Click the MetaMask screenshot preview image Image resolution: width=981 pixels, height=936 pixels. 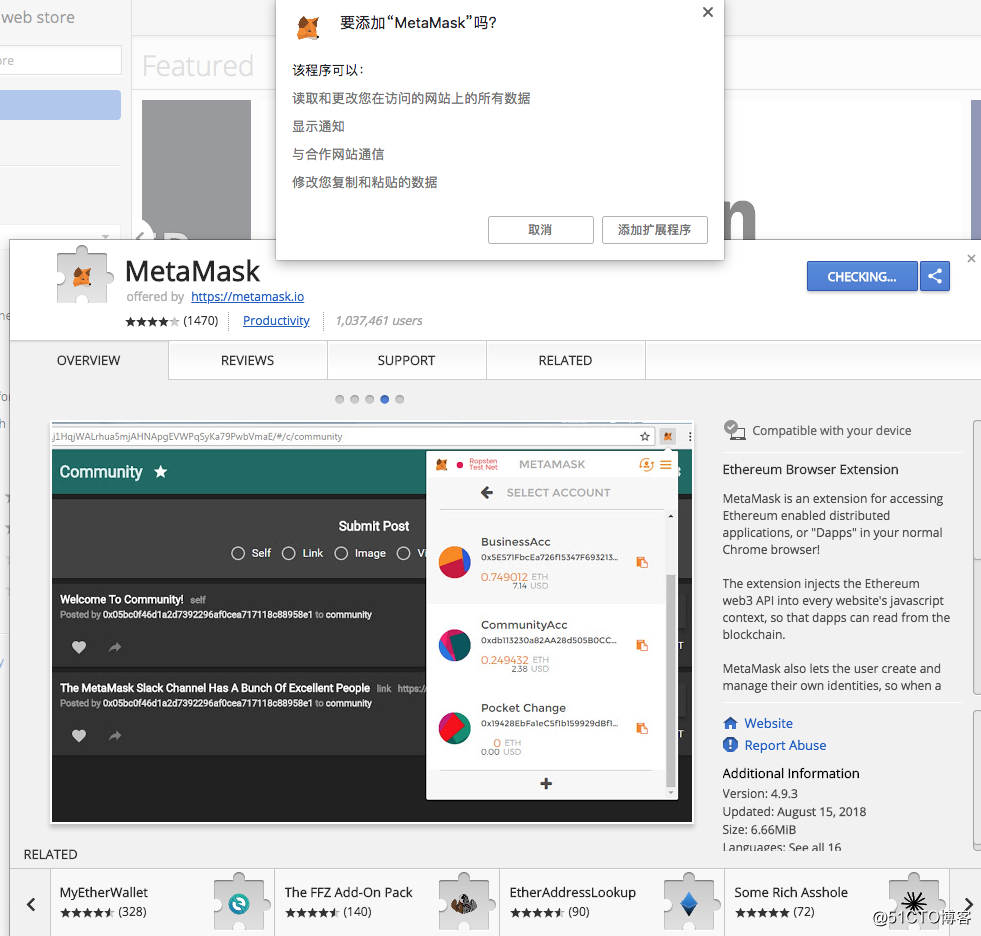click(x=372, y=623)
